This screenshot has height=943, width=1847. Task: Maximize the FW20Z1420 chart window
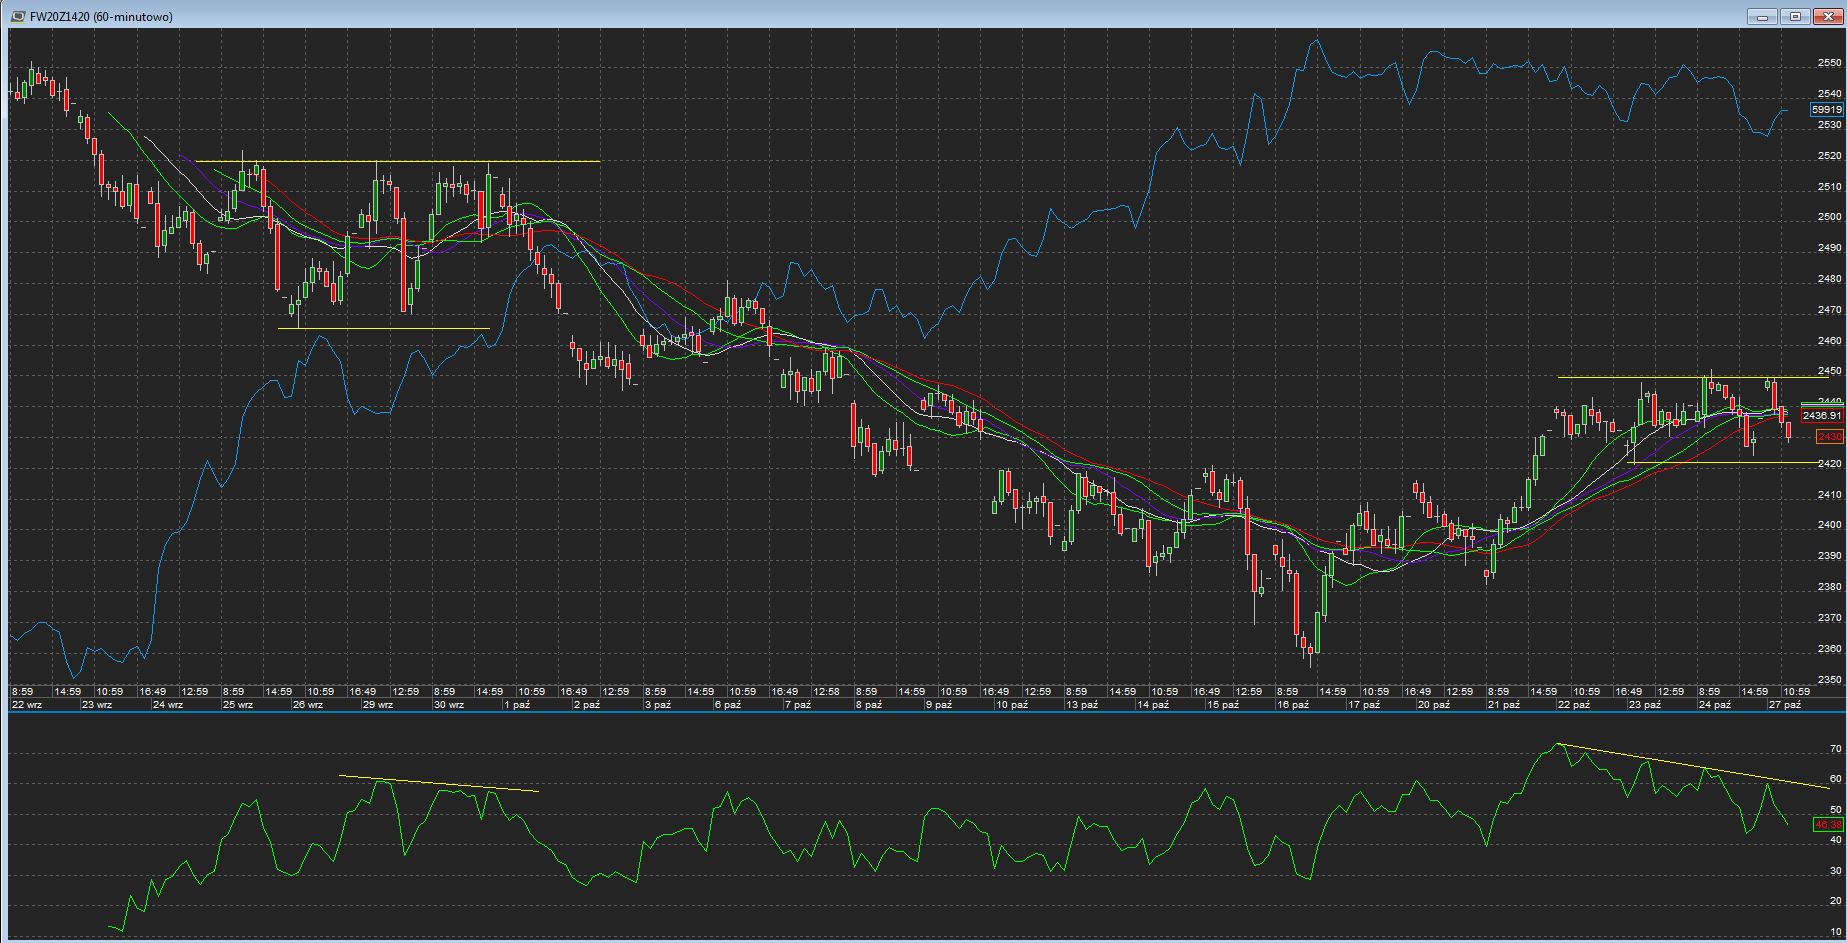click(1795, 16)
